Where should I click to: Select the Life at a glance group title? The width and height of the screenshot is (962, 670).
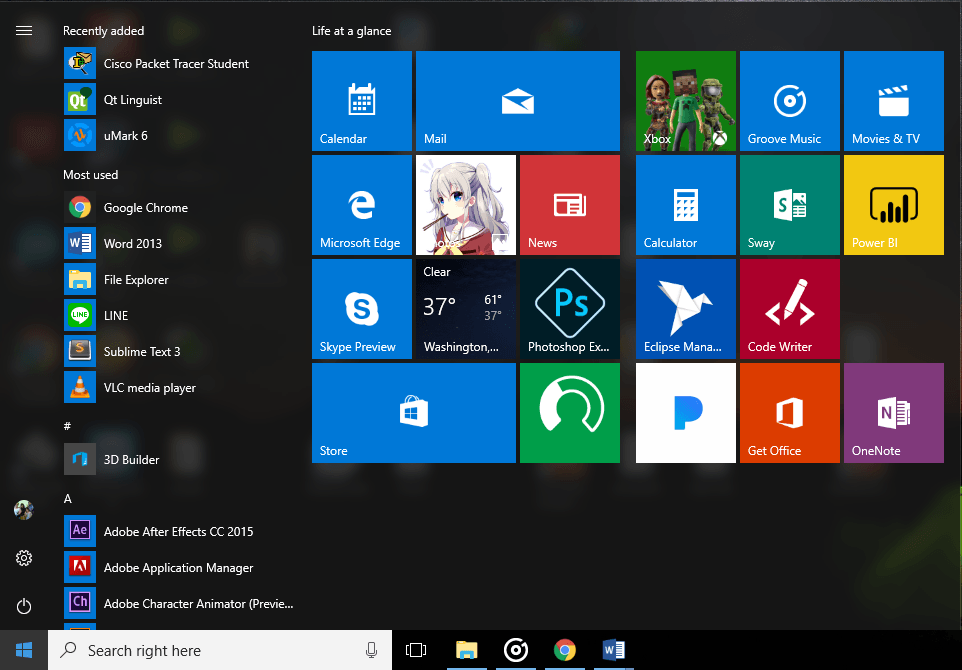pyautogui.click(x=352, y=31)
